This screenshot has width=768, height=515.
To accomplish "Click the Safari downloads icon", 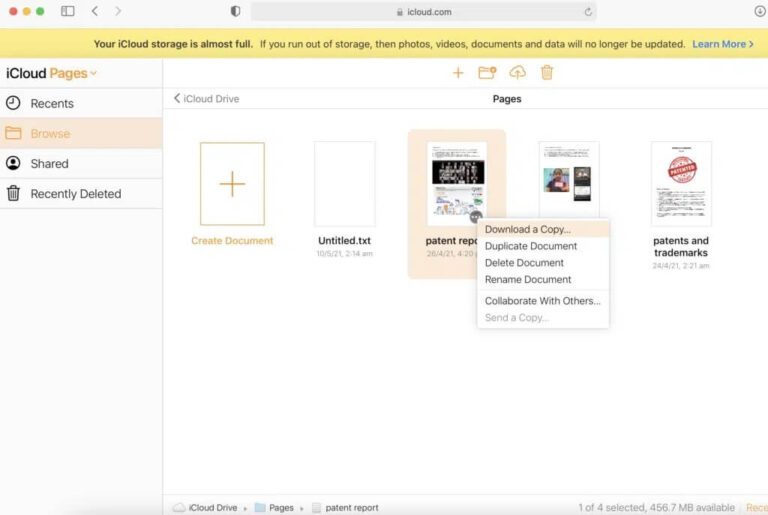I will [759, 11].
